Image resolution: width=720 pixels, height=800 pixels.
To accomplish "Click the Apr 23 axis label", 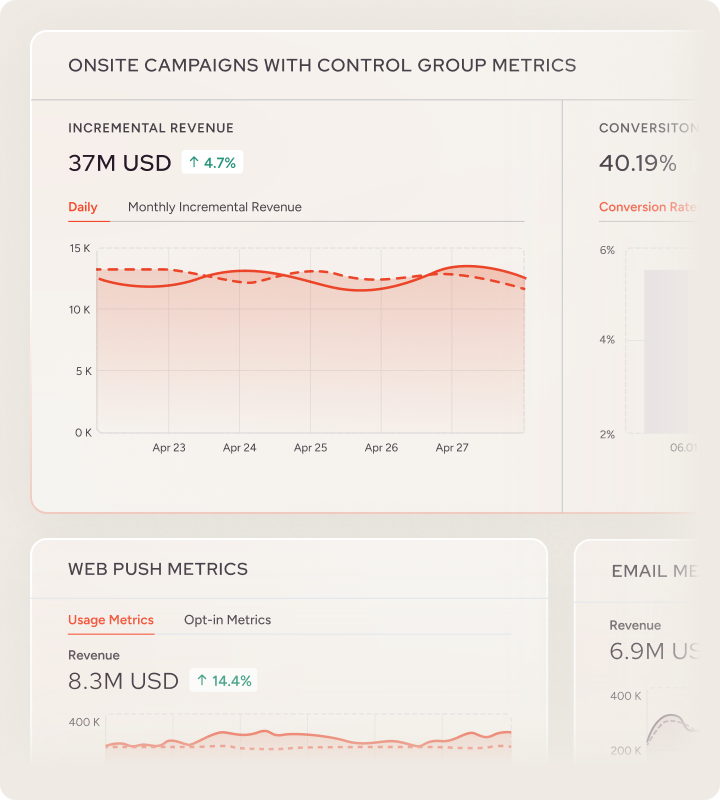I will [x=169, y=448].
